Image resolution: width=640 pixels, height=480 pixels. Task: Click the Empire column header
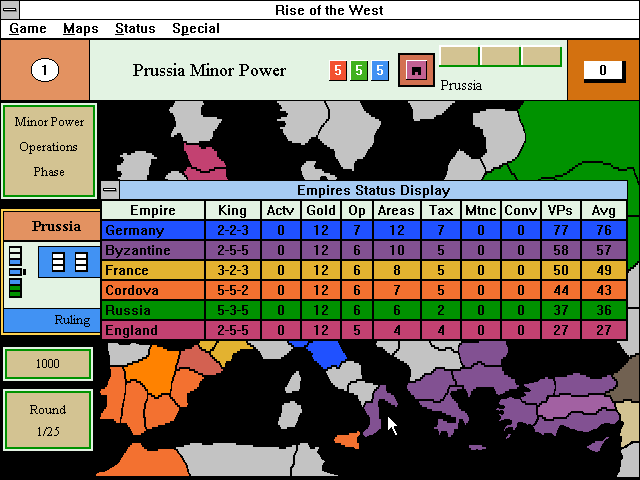(153, 210)
